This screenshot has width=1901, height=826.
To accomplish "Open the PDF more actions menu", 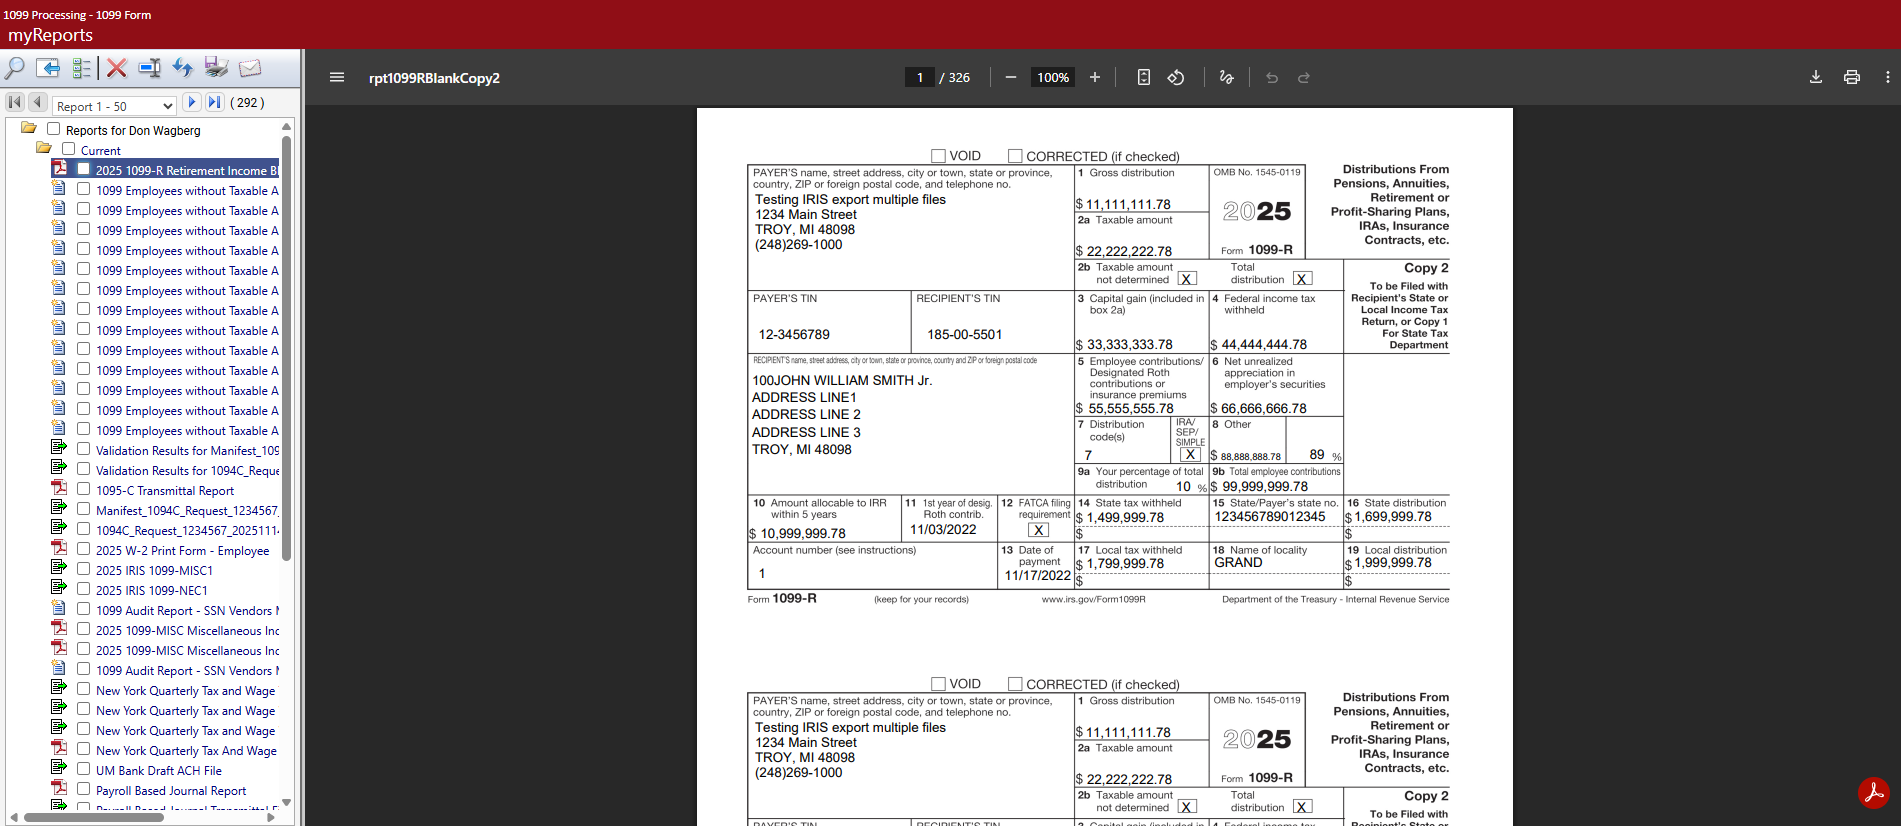I will point(1887,77).
